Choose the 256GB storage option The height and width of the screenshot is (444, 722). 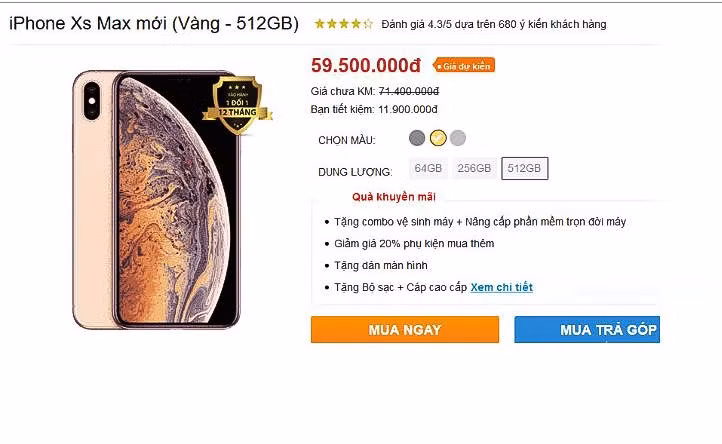click(x=474, y=169)
